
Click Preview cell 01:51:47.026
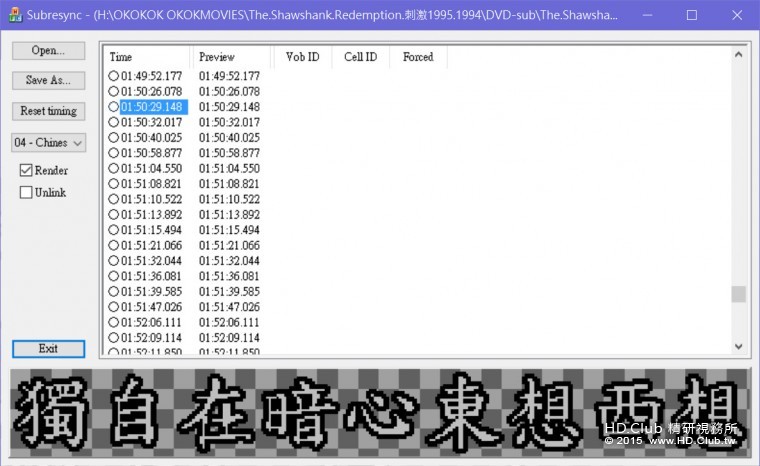[x=229, y=307]
